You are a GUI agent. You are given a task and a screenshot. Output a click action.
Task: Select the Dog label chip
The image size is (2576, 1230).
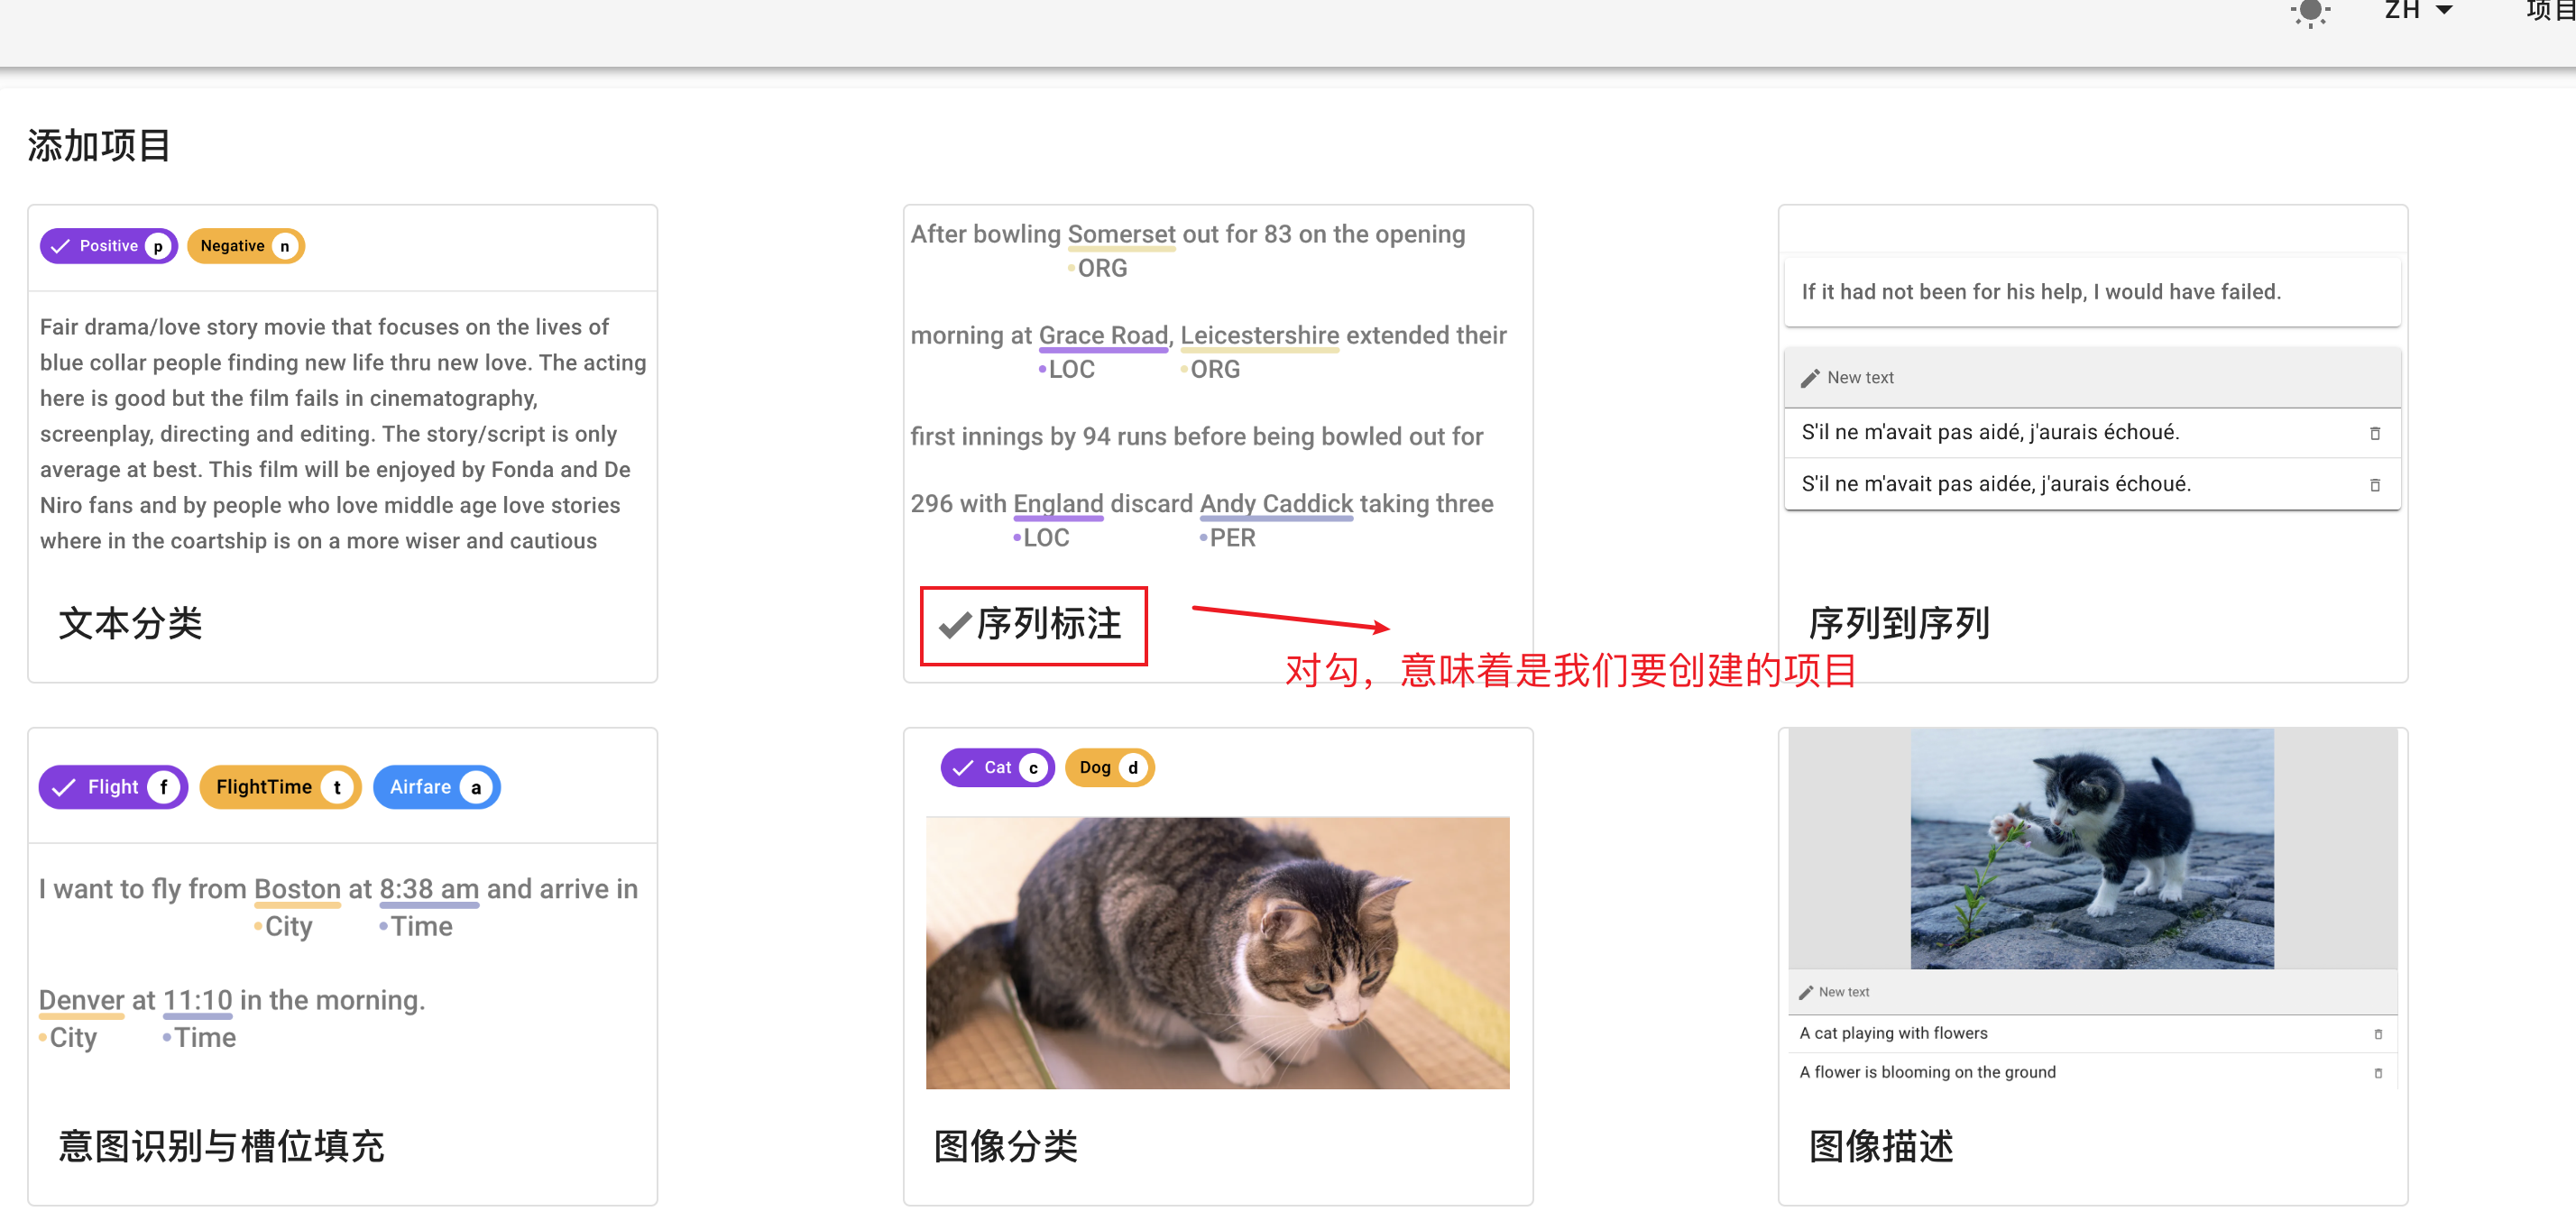(1109, 768)
